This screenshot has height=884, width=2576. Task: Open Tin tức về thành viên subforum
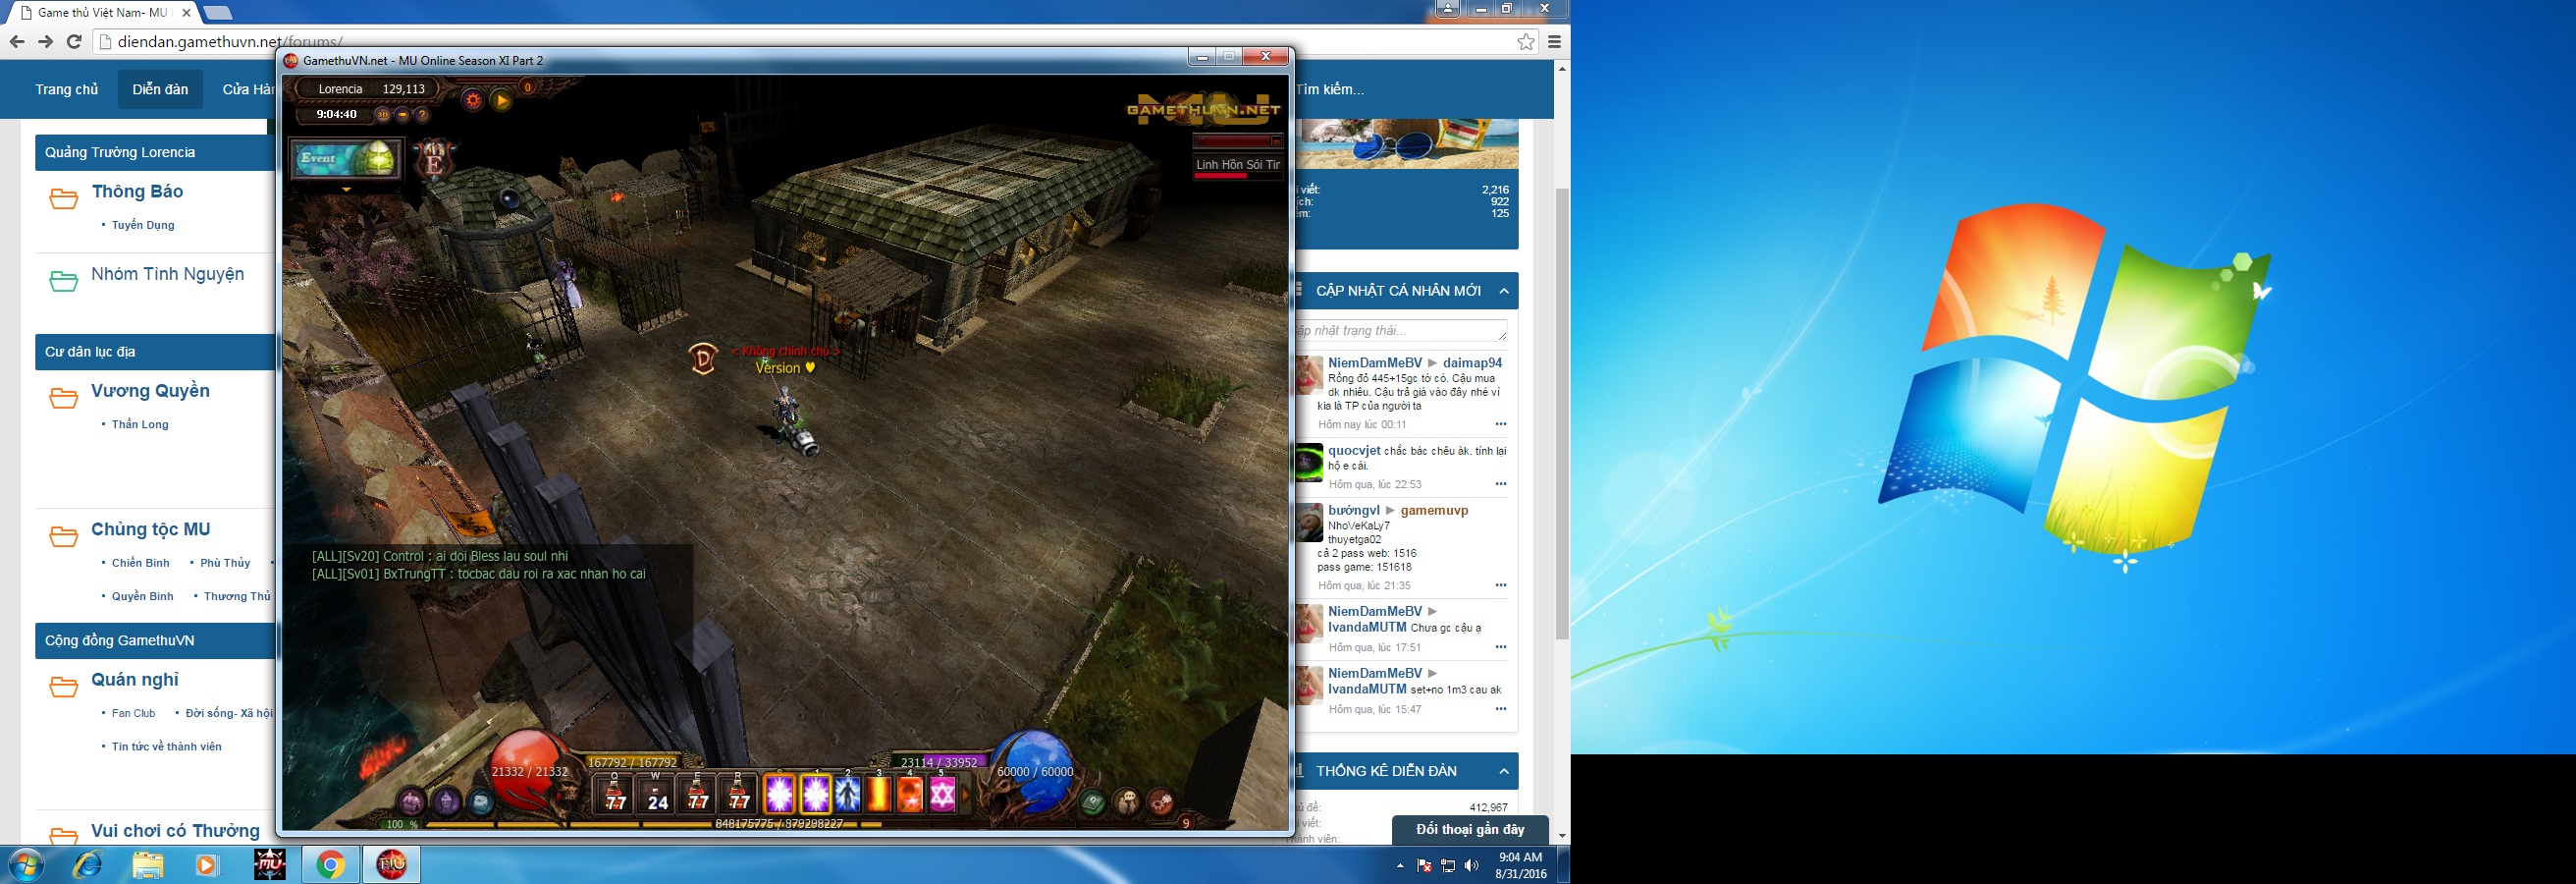(167, 746)
